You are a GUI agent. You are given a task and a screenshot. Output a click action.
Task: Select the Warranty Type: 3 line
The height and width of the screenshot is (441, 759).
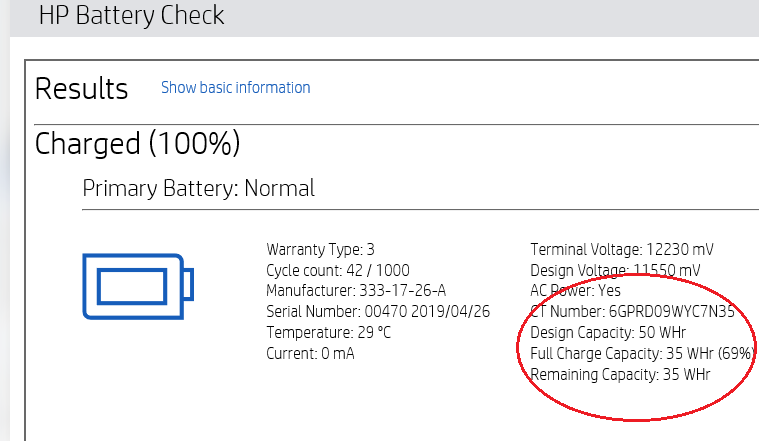click(x=320, y=249)
